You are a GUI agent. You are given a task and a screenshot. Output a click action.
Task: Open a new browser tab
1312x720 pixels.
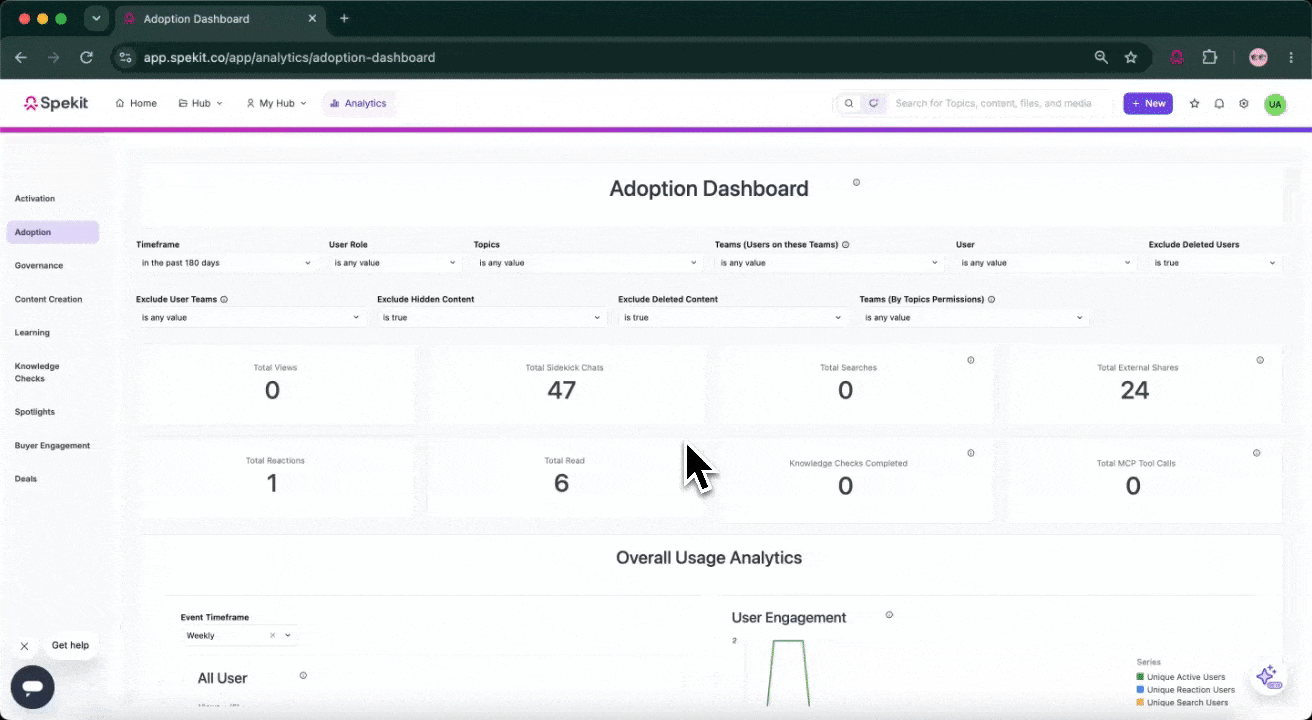[344, 18]
